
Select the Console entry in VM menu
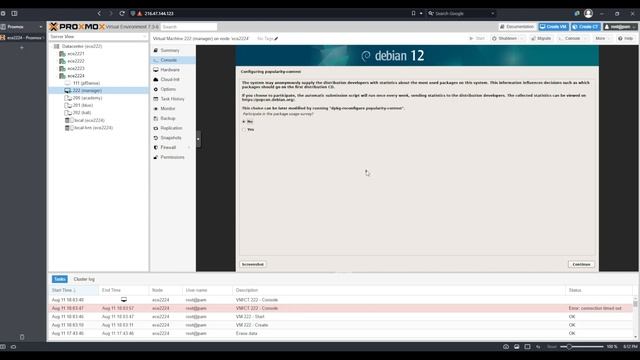click(169, 60)
